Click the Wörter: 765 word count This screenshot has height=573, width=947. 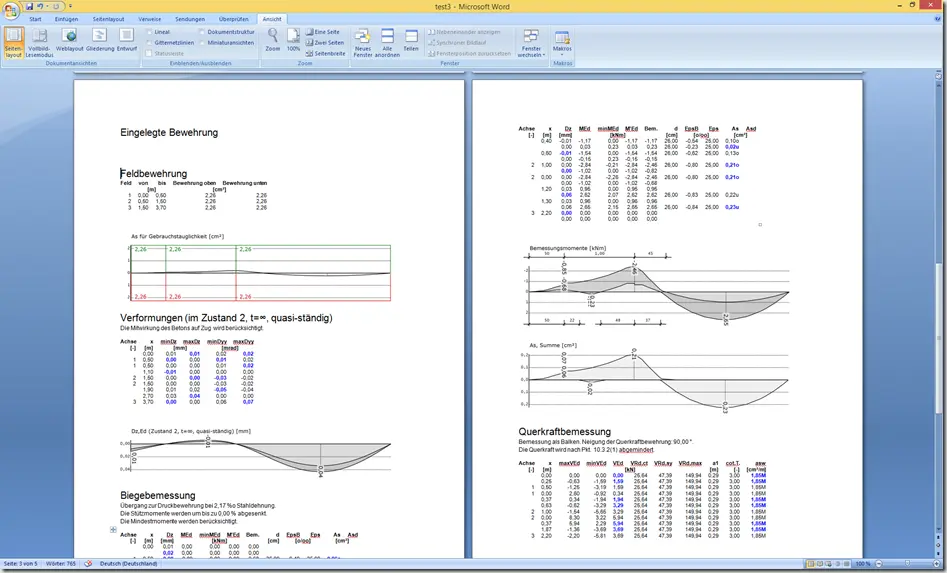pyautogui.click(x=61, y=564)
